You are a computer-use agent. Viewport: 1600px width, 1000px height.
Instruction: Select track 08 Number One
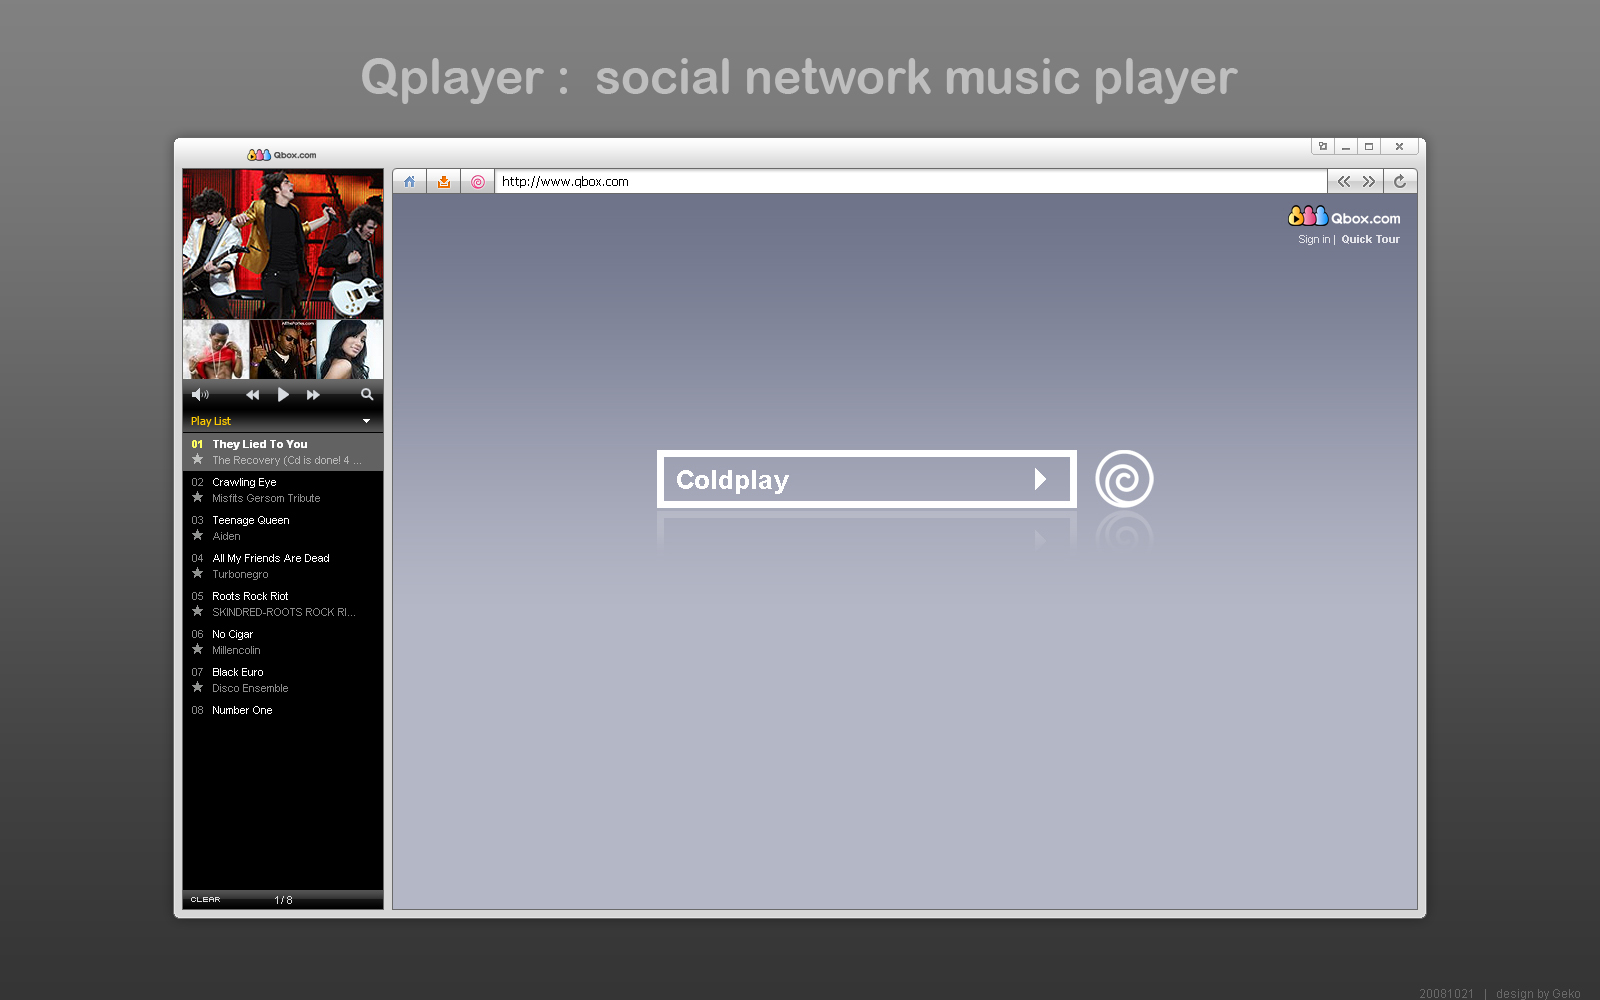283,711
